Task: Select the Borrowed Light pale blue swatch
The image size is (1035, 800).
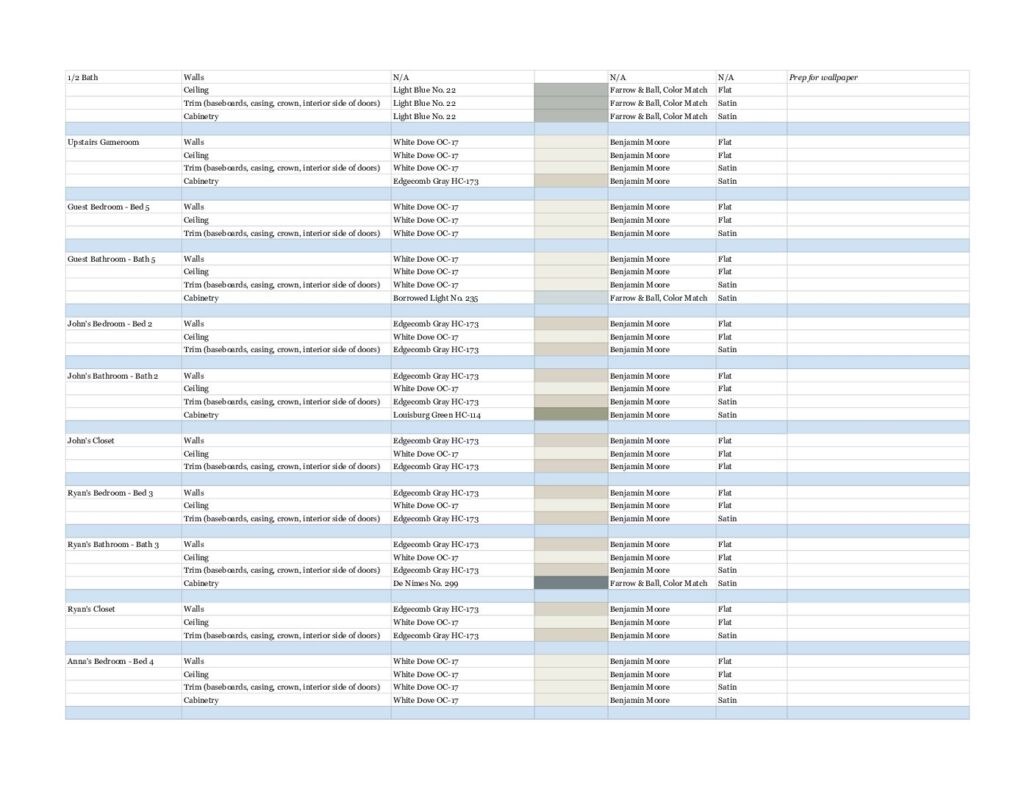Action: point(570,298)
